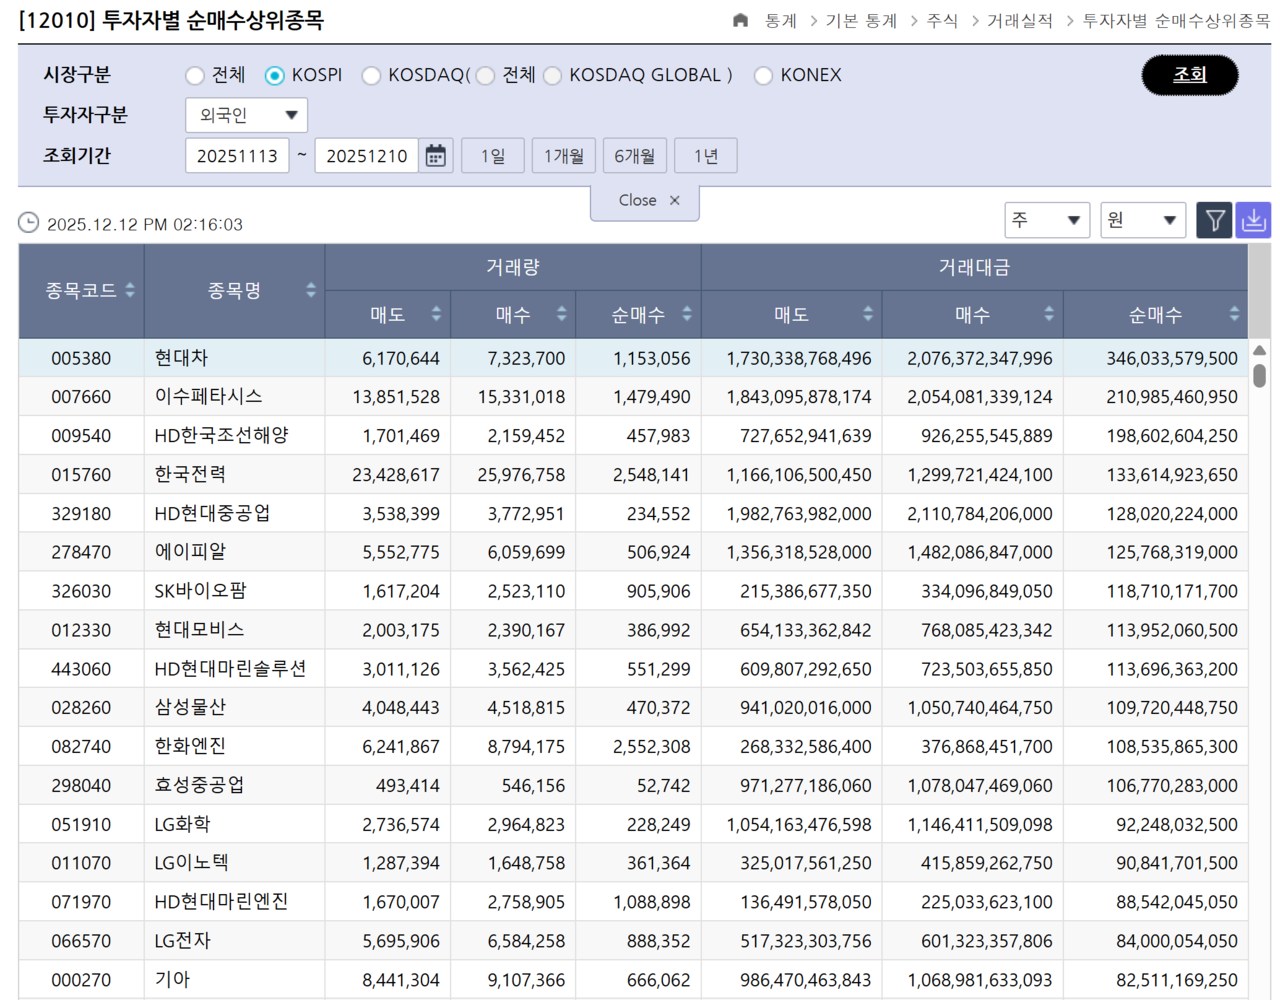
Task: Click the table scrollbar thumb
Action: [x=1260, y=376]
